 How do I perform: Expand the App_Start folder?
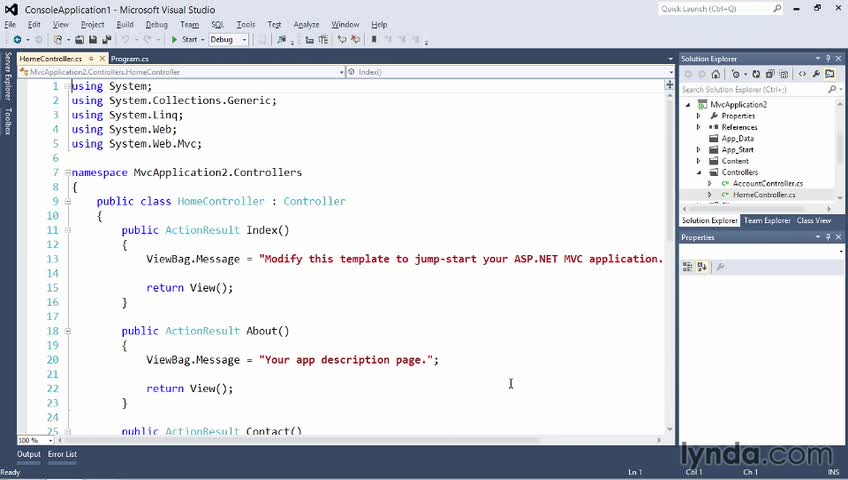click(x=698, y=150)
